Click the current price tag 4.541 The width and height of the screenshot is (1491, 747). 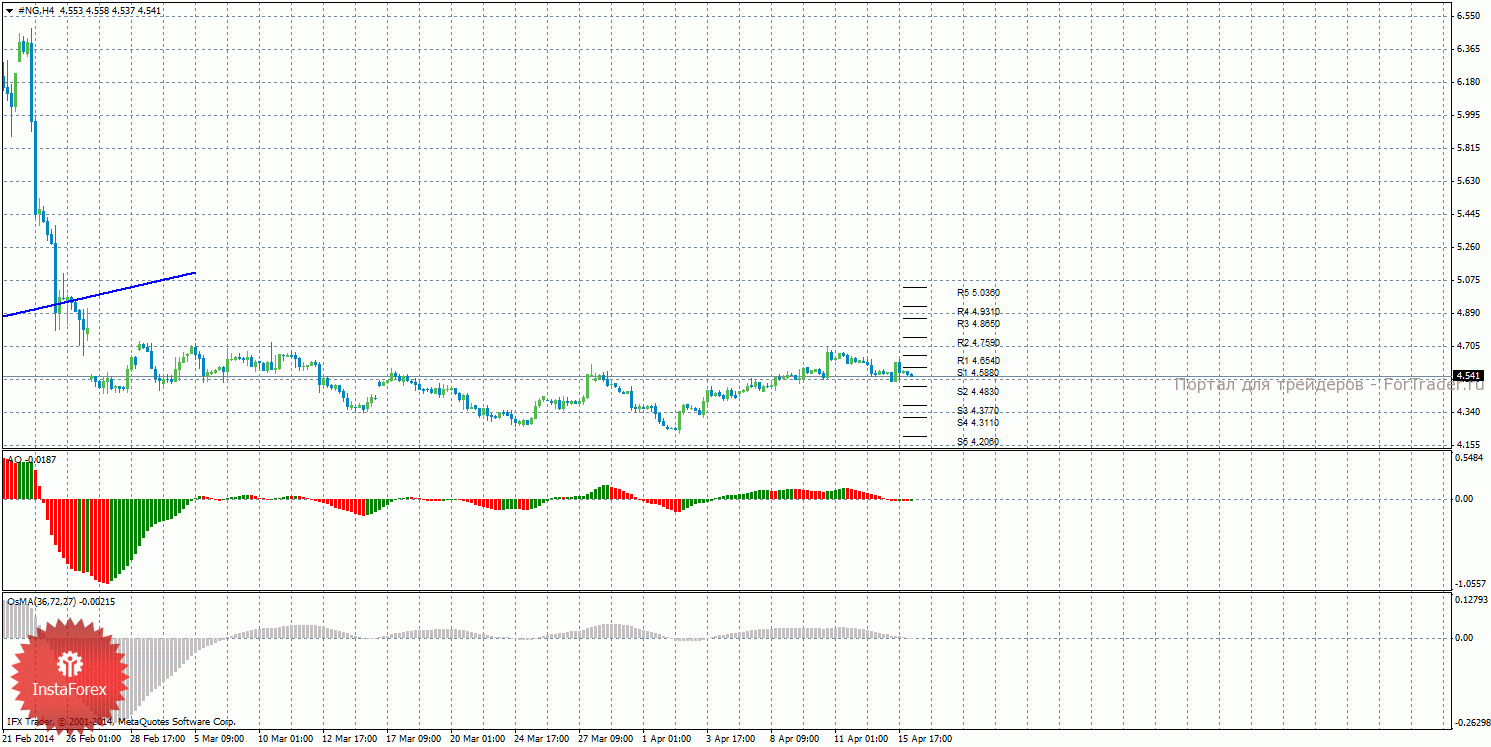point(1467,376)
